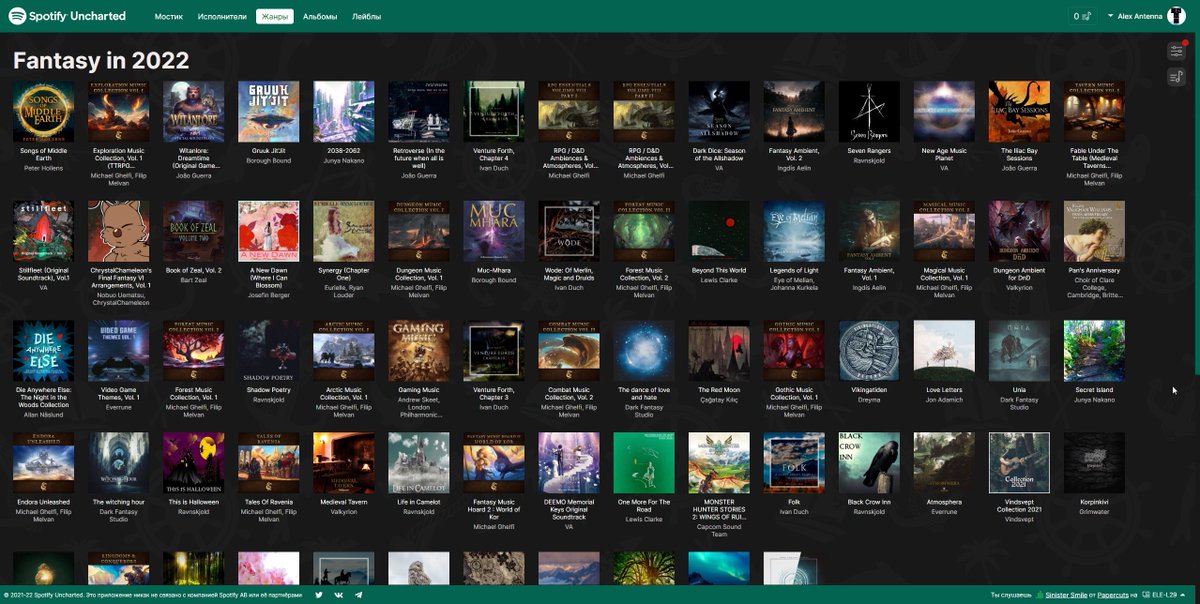Open the Vikingatiden album cover
The height and width of the screenshot is (604, 1200).
pos(869,351)
